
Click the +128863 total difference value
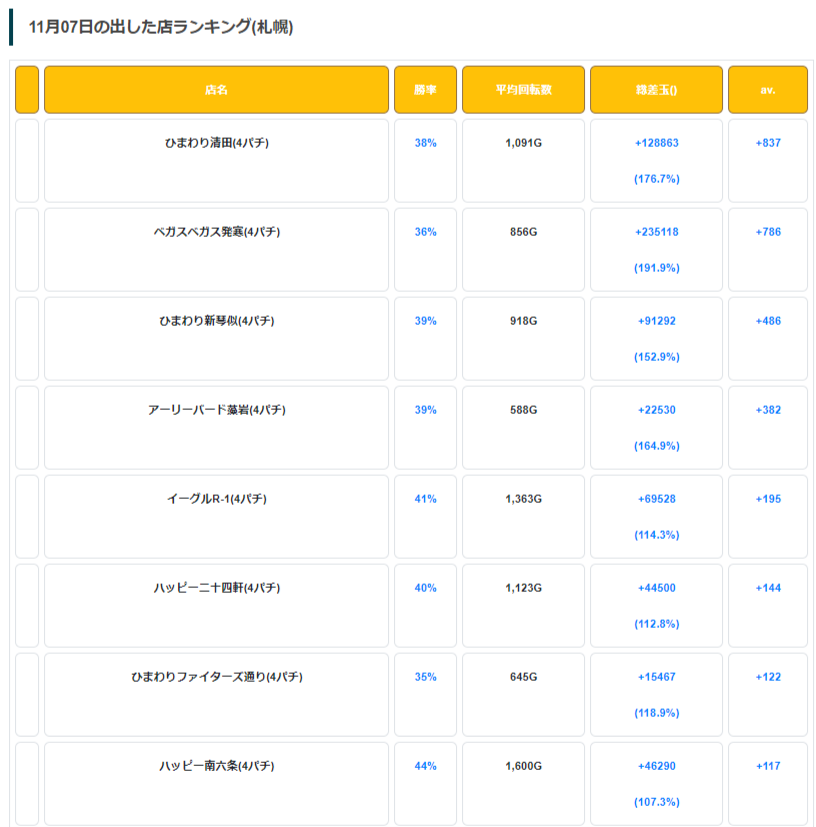pyautogui.click(x=657, y=143)
